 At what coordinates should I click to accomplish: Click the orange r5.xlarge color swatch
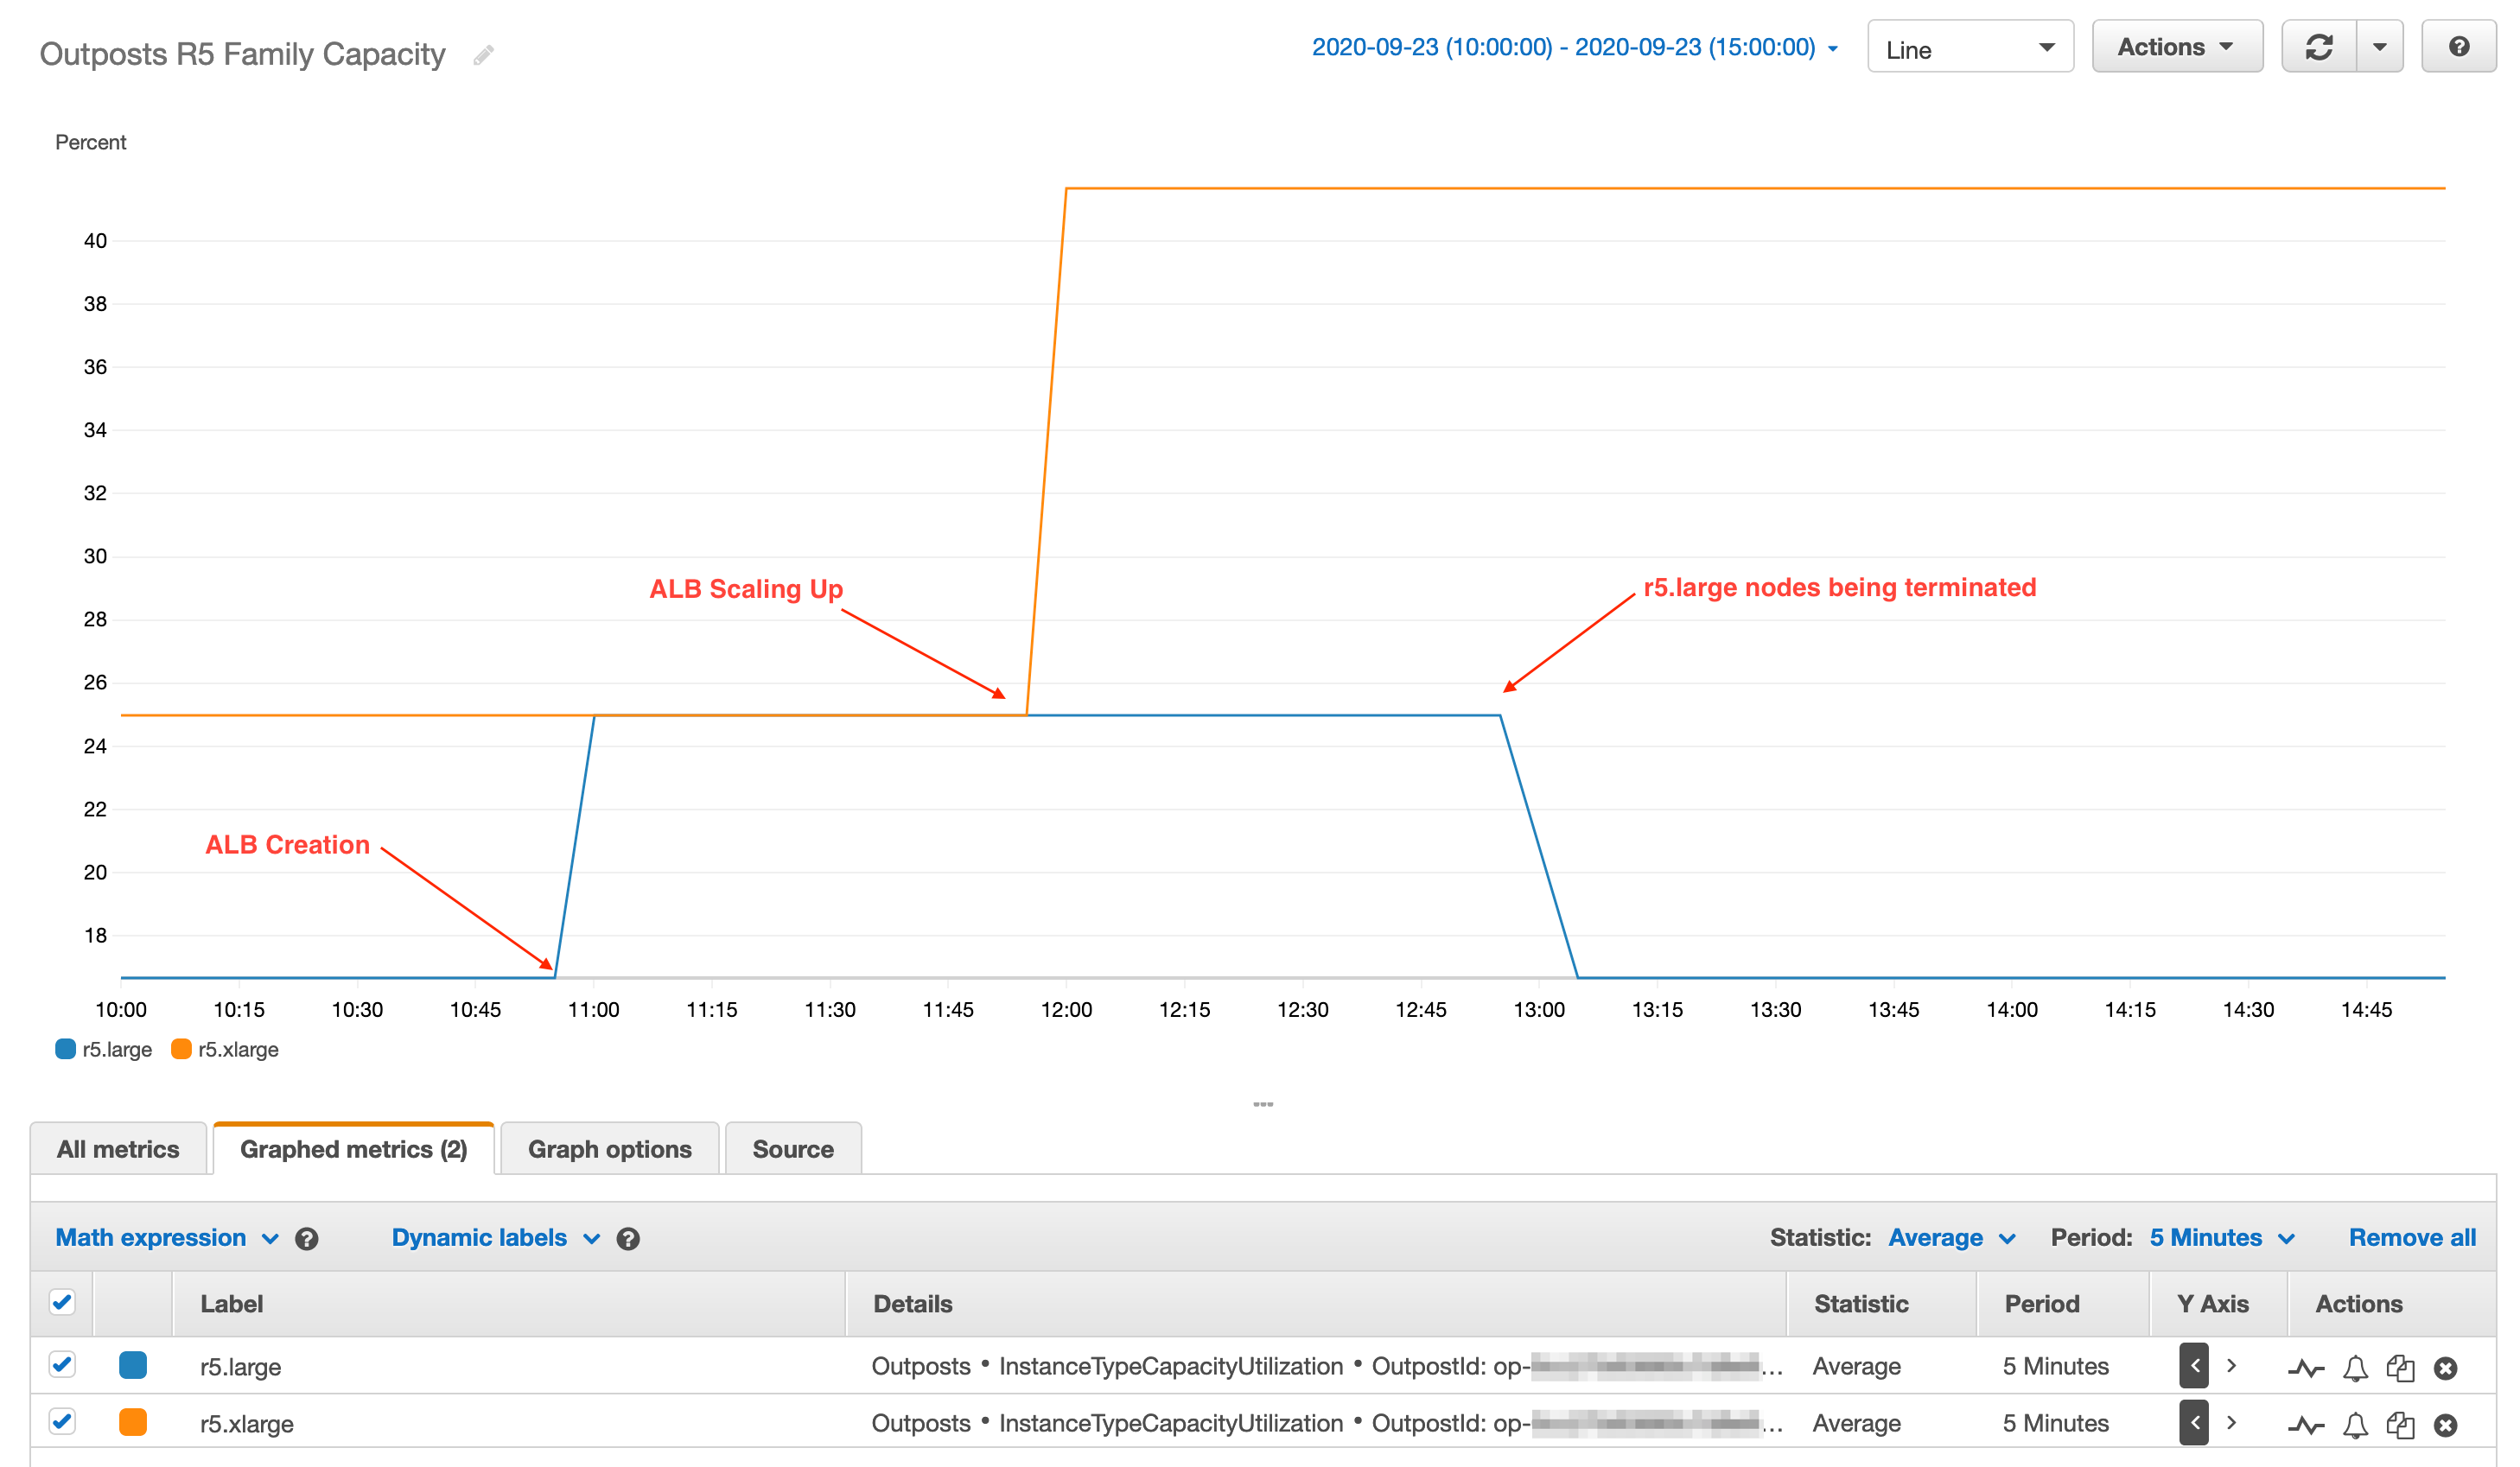133,1422
